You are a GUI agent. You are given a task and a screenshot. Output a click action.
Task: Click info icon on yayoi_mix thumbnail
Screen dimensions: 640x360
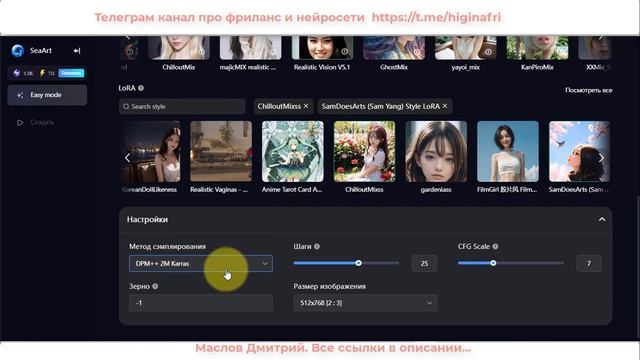click(x=488, y=52)
